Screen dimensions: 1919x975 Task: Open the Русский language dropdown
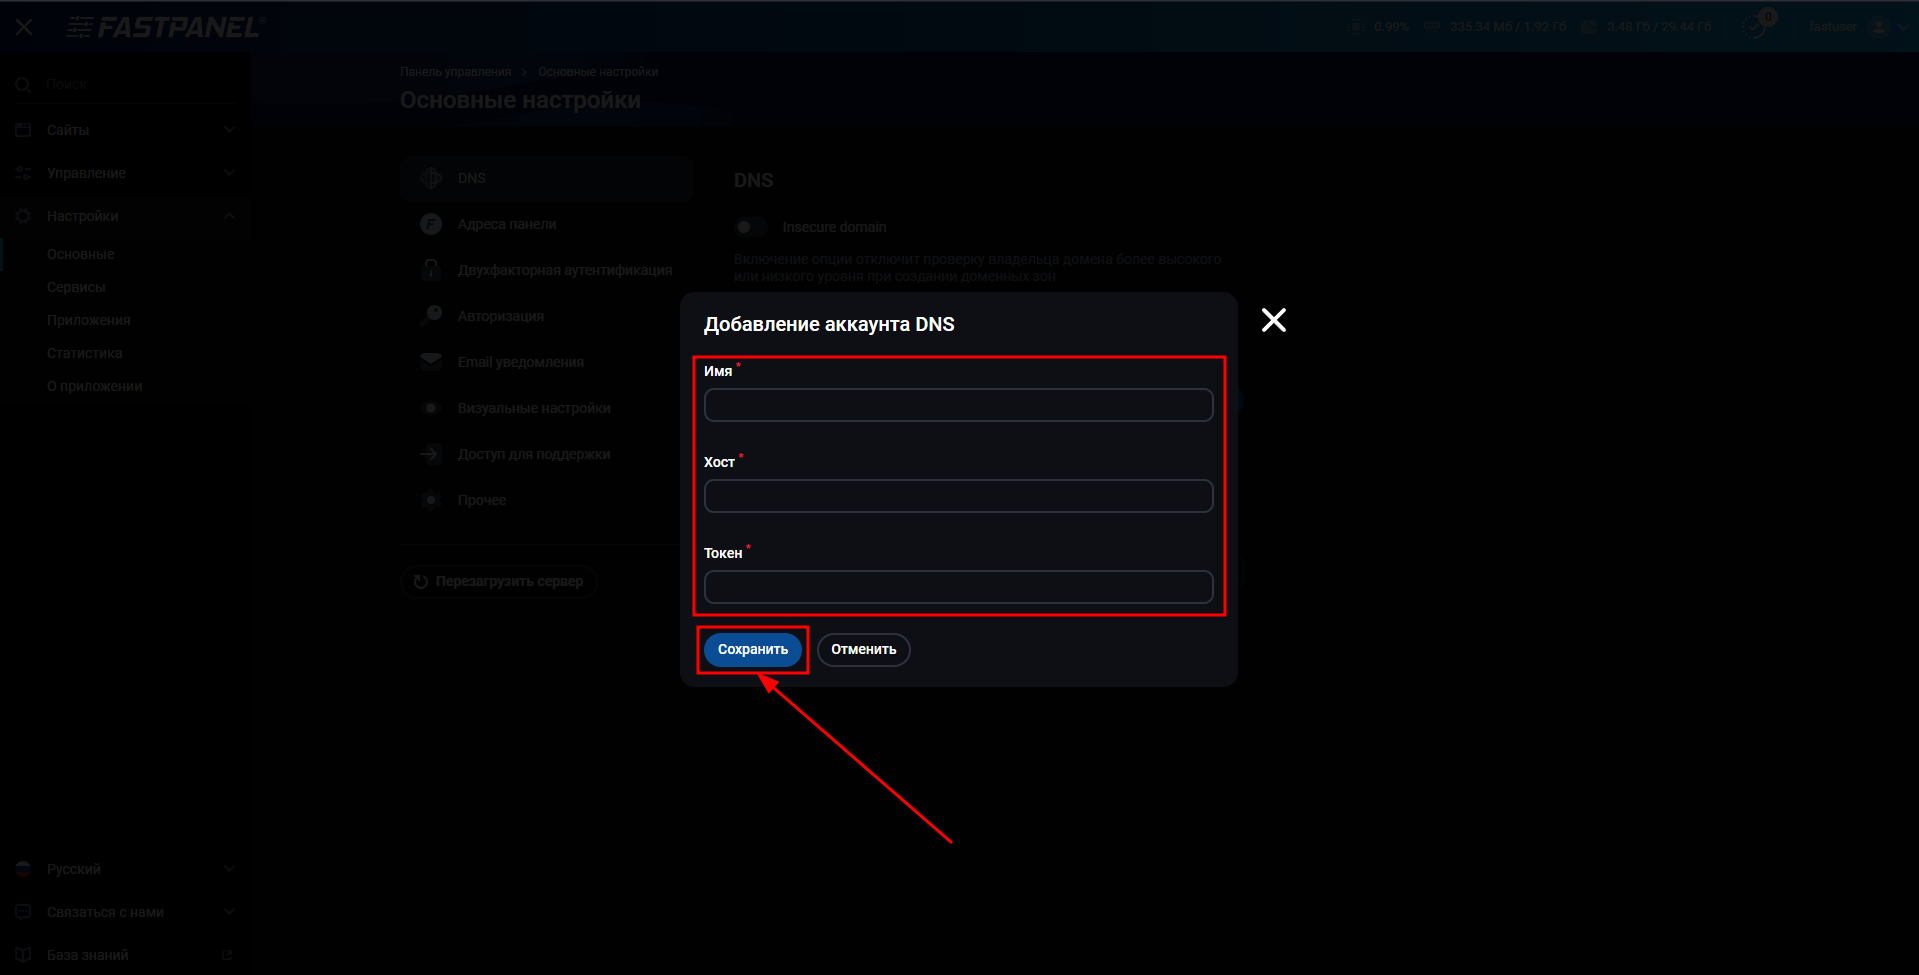(125, 869)
